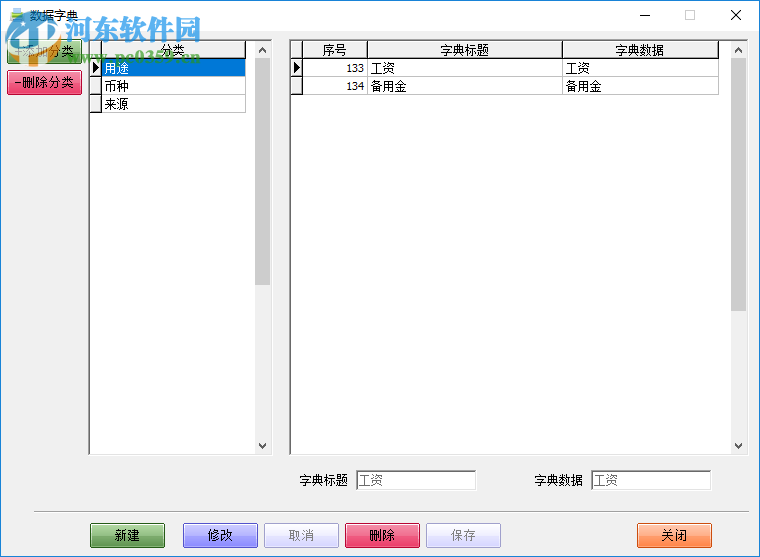Select the cell with number 134
Image resolution: width=760 pixels, height=557 pixels.
click(334, 86)
